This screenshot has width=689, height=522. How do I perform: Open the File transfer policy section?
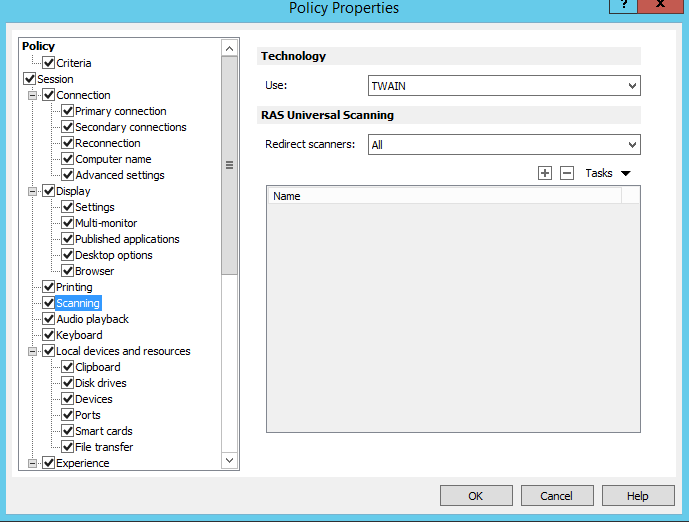click(104, 447)
